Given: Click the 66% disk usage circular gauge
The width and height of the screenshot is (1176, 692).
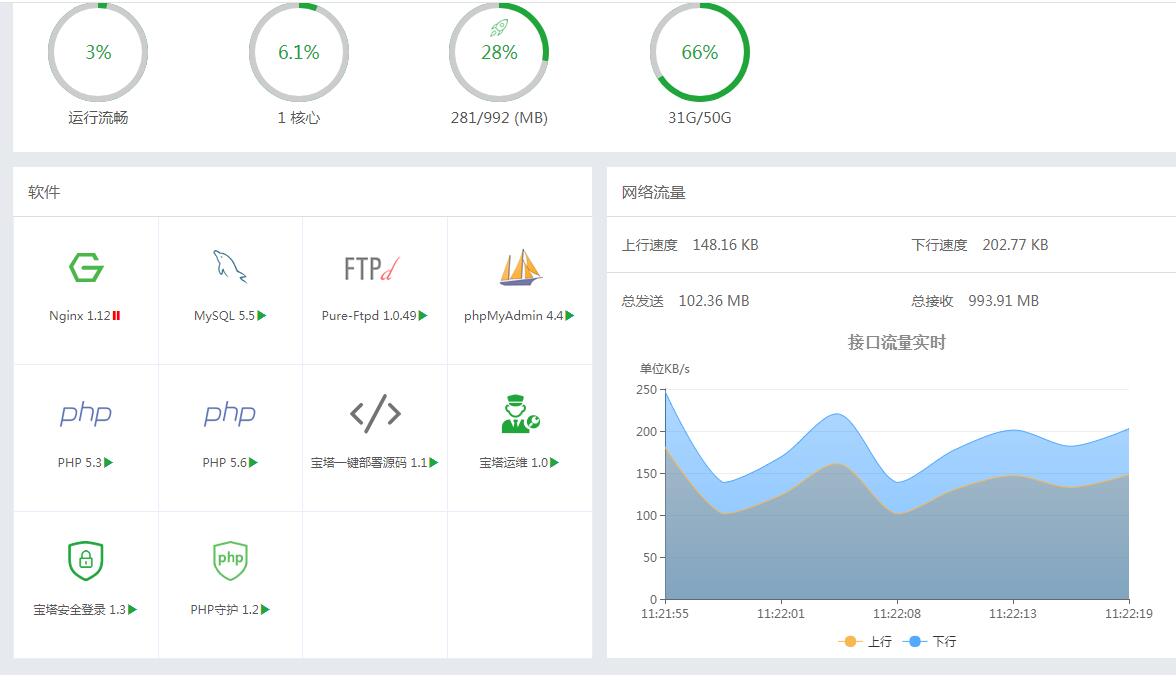Looking at the screenshot, I should pyautogui.click(x=699, y=52).
